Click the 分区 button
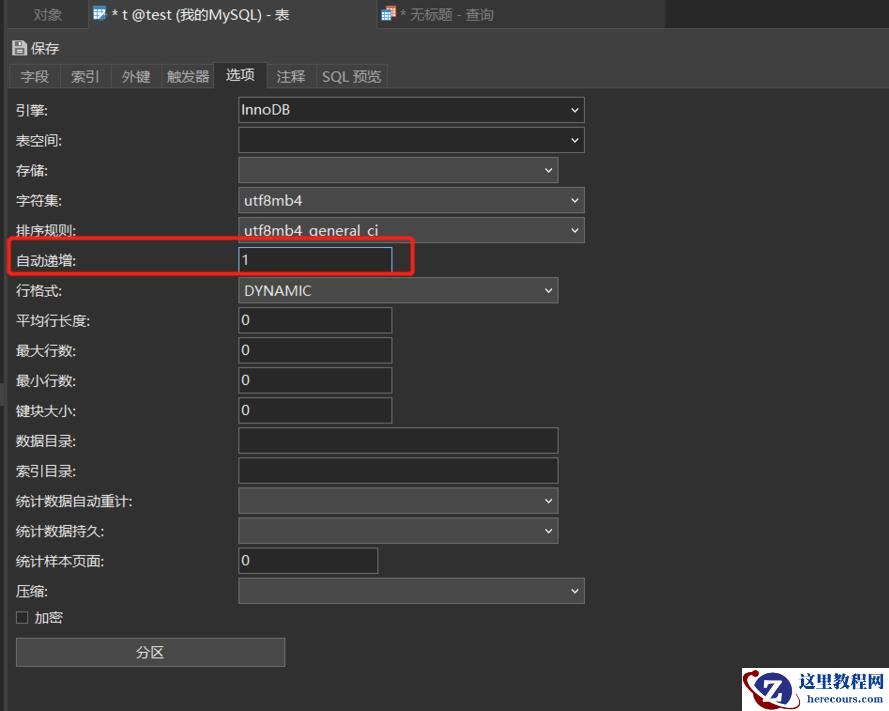889x711 pixels. [x=150, y=652]
